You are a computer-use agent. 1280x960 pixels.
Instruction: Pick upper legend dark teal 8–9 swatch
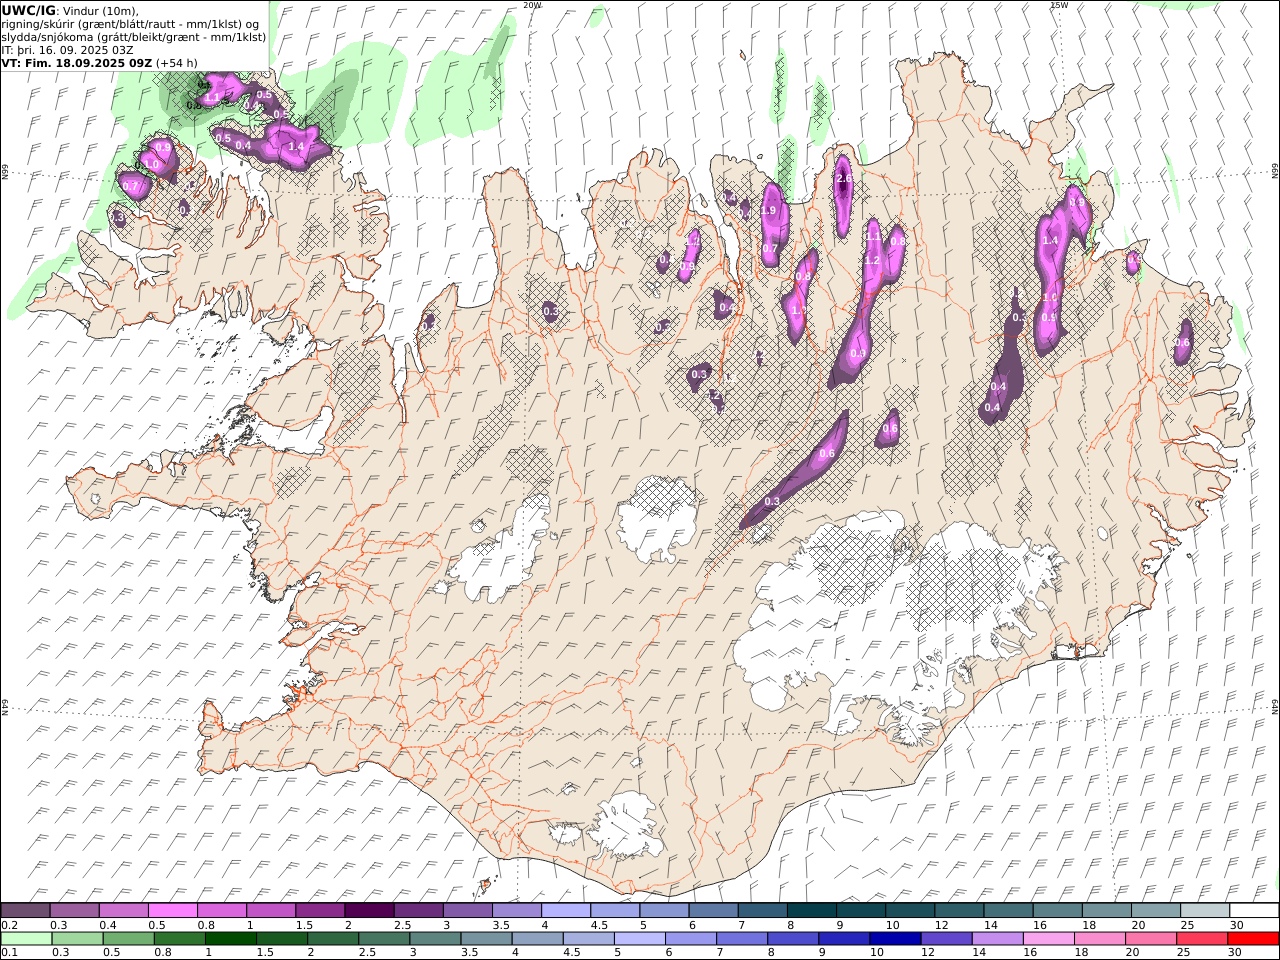coord(811,910)
